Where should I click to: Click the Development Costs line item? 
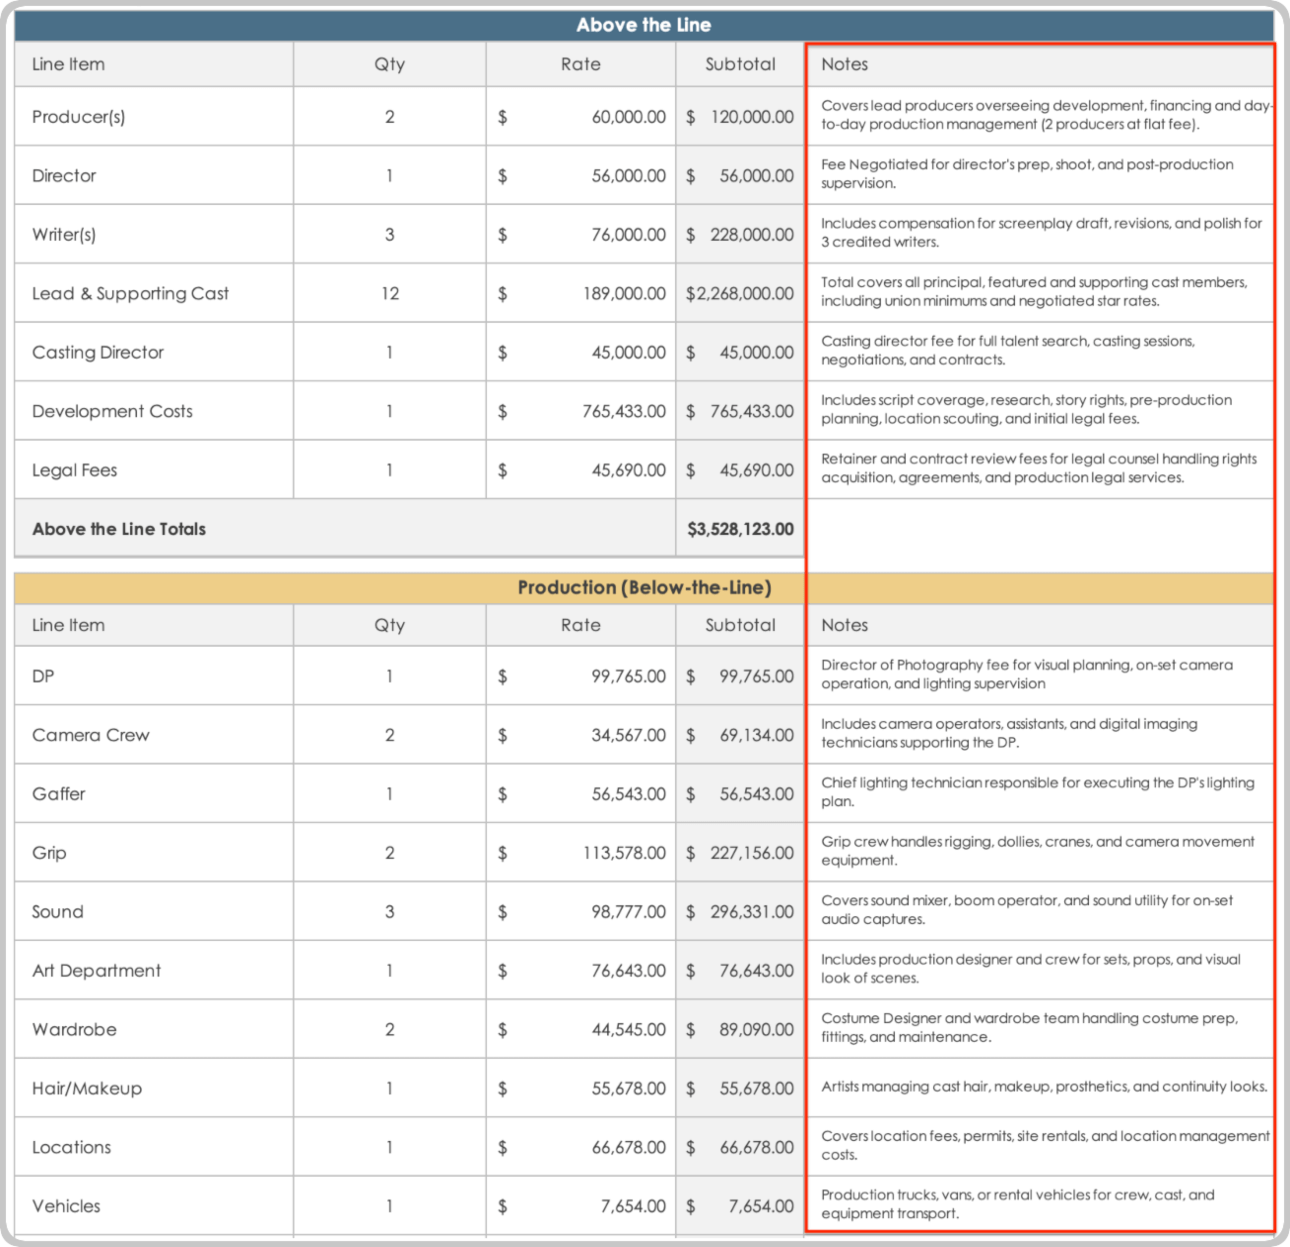coord(154,412)
